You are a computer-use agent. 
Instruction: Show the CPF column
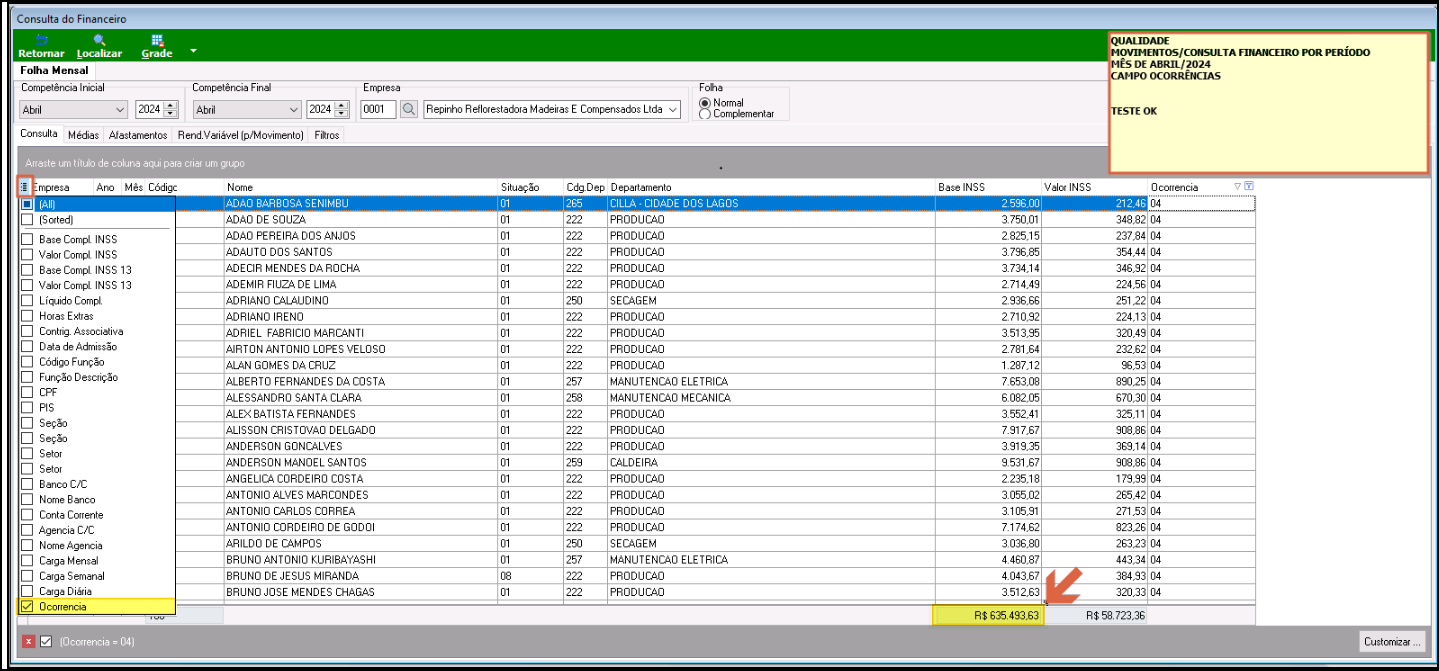click(x=27, y=392)
